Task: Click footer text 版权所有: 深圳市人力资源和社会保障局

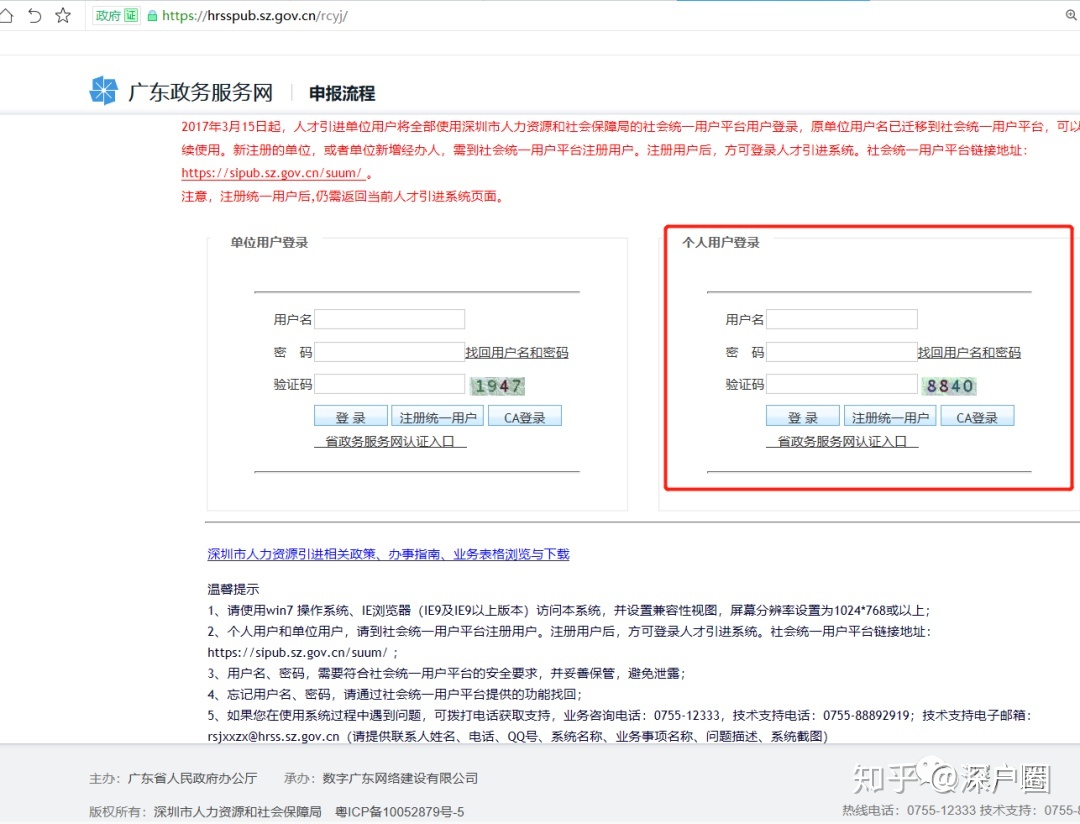Action: 205,812
